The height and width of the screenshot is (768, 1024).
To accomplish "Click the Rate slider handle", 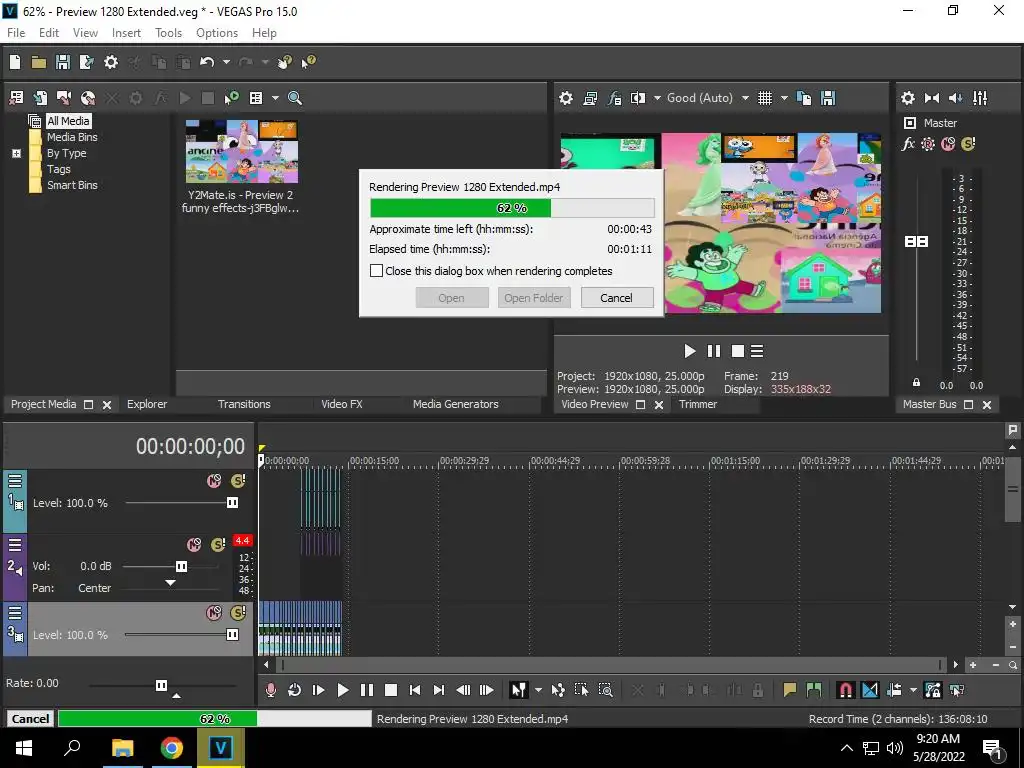I will point(161,685).
